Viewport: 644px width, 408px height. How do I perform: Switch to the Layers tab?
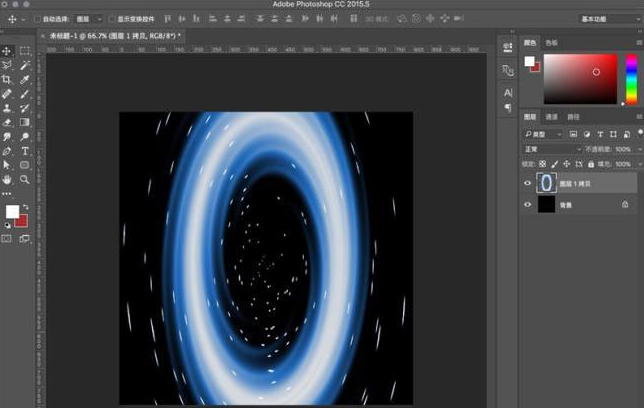pos(530,117)
